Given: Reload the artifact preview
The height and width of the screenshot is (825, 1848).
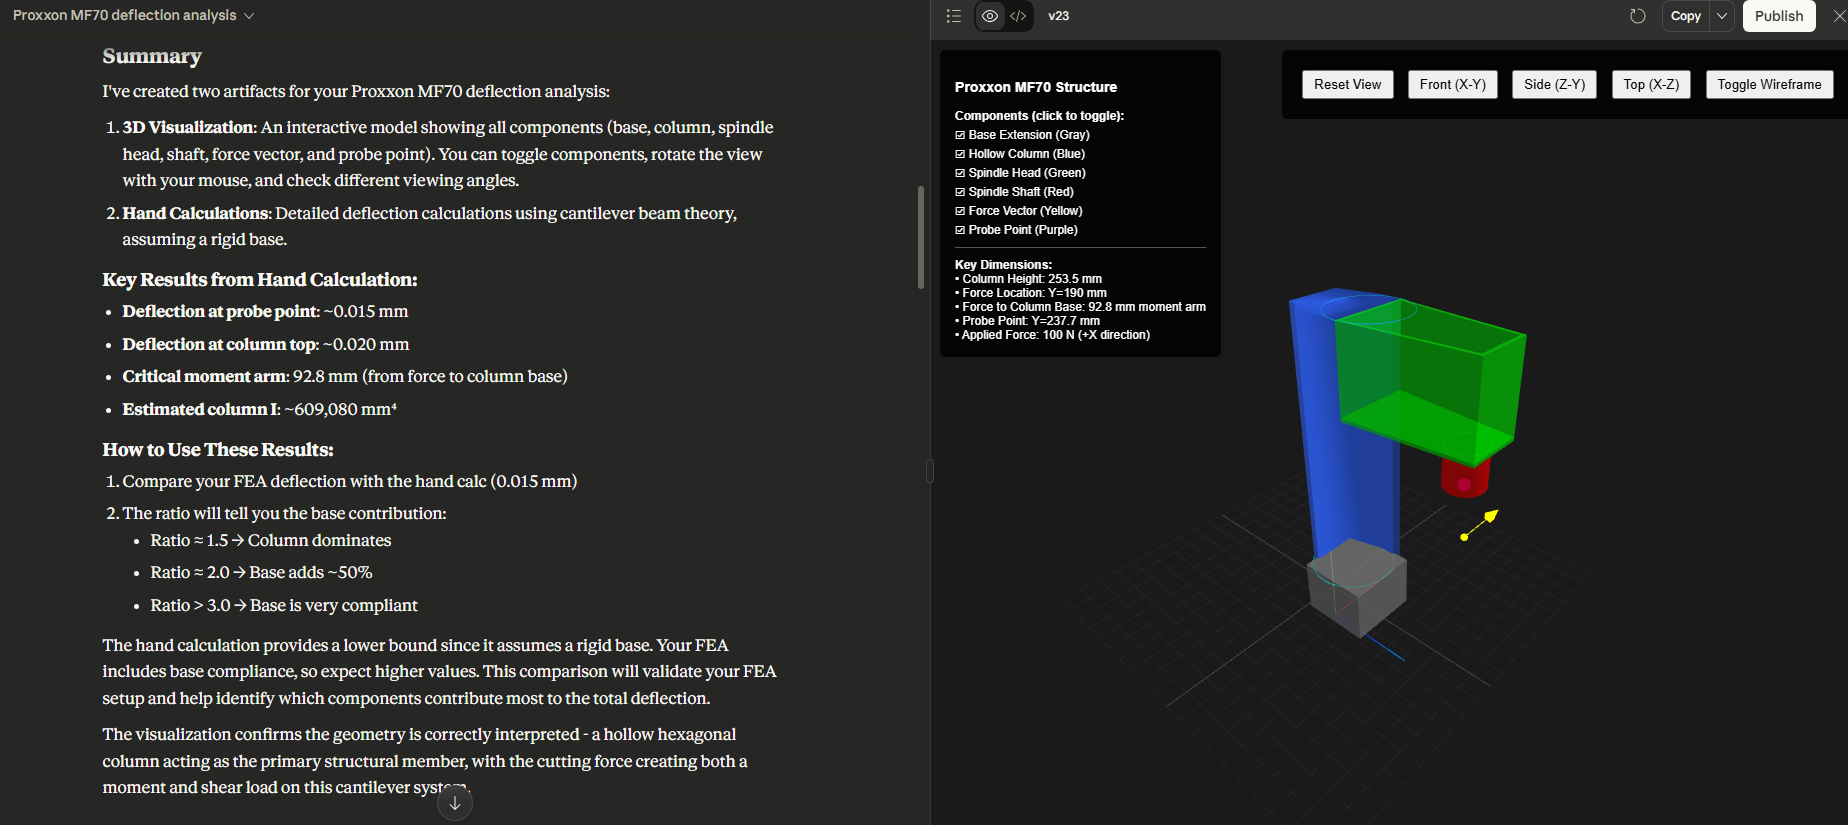Looking at the screenshot, I should [x=1637, y=16].
